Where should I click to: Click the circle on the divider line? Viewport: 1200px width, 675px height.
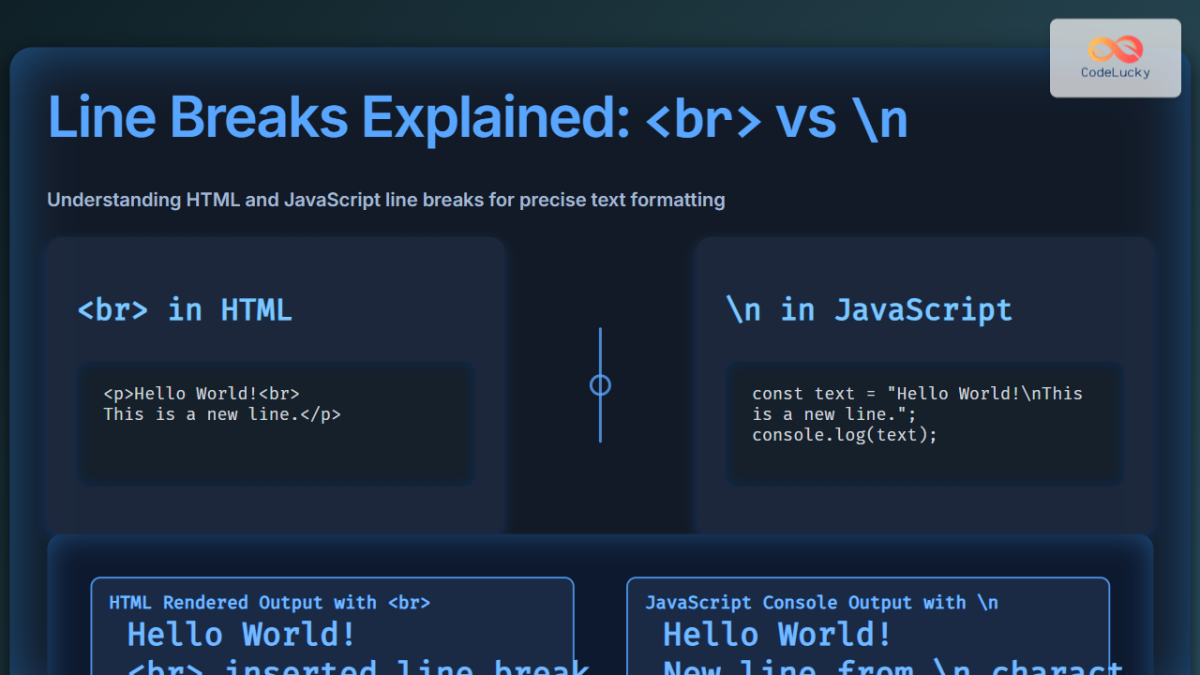coord(600,383)
